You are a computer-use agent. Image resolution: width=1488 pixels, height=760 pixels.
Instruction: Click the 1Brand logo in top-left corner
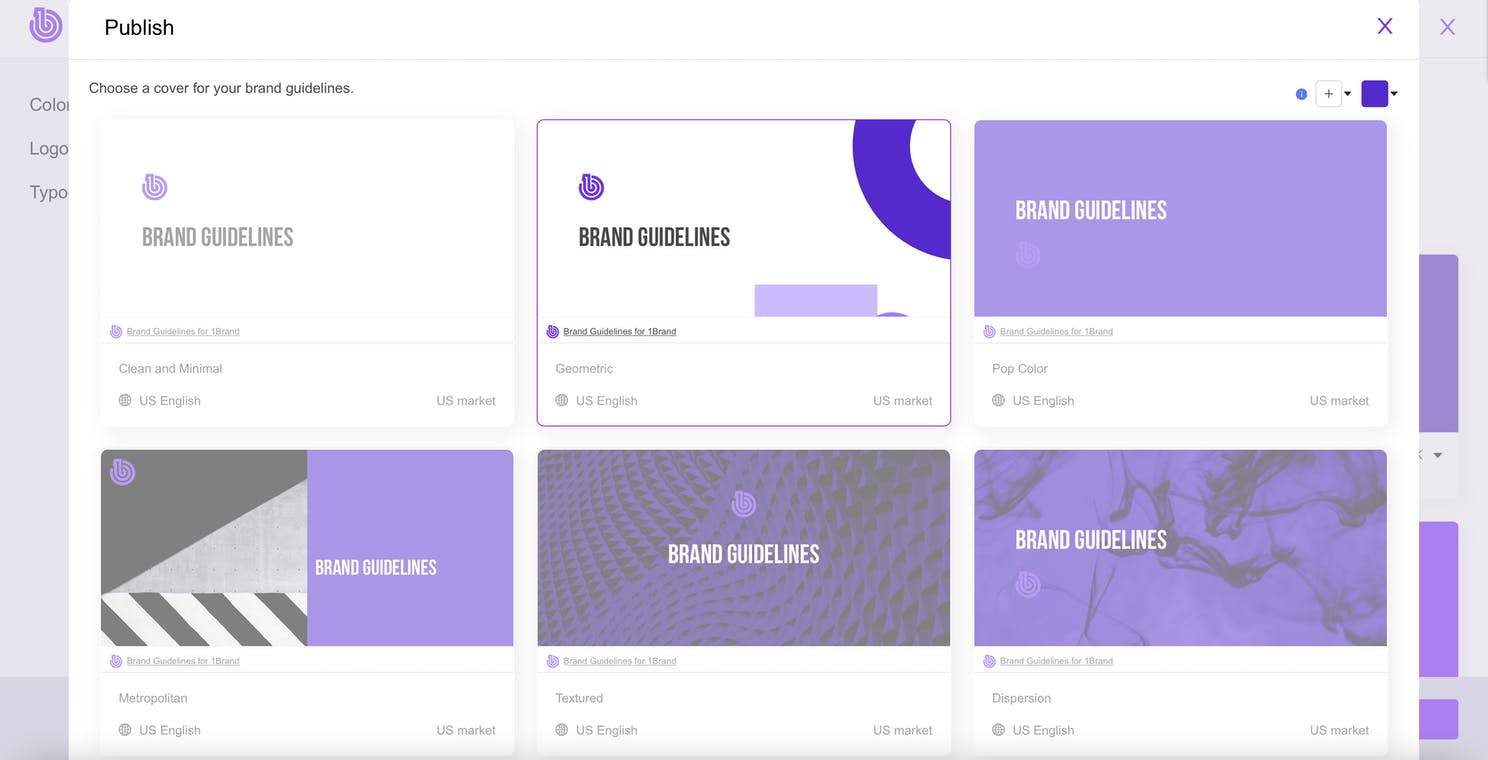click(46, 25)
